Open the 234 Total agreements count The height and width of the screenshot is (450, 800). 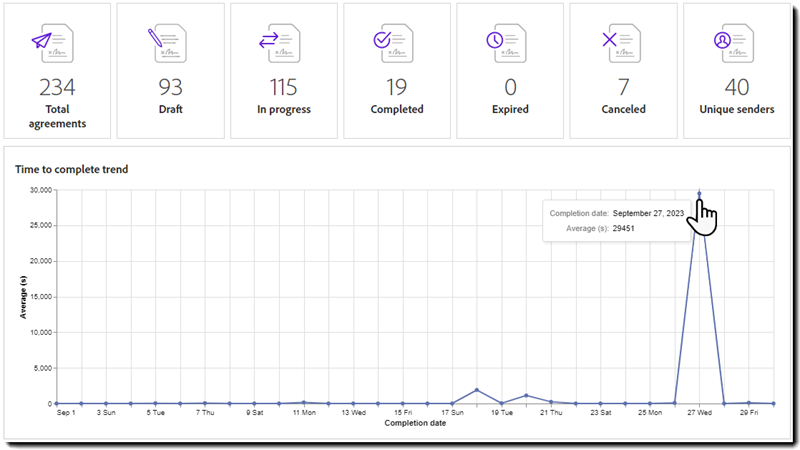(57, 88)
